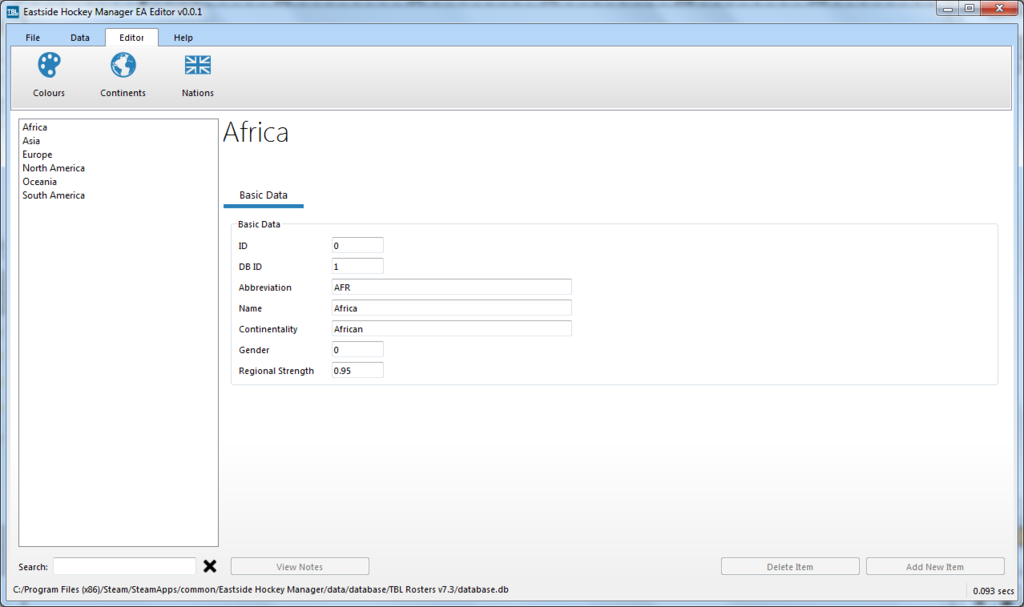The height and width of the screenshot is (607, 1024).
Task: Select Oceania in the continents list
Action: click(39, 182)
